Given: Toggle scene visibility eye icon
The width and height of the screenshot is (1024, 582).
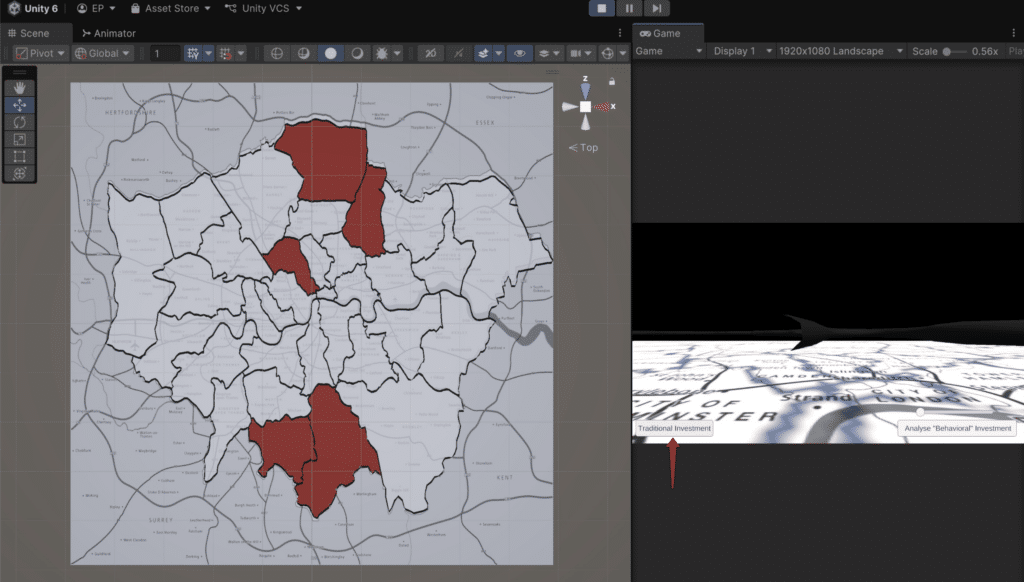Looking at the screenshot, I should (x=519, y=53).
